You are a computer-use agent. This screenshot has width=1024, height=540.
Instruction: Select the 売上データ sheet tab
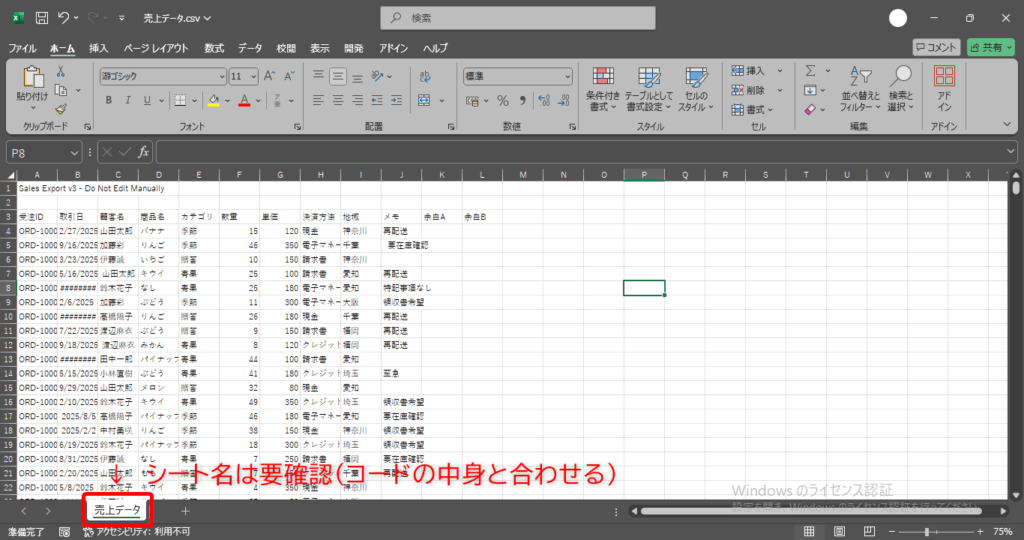pos(117,511)
